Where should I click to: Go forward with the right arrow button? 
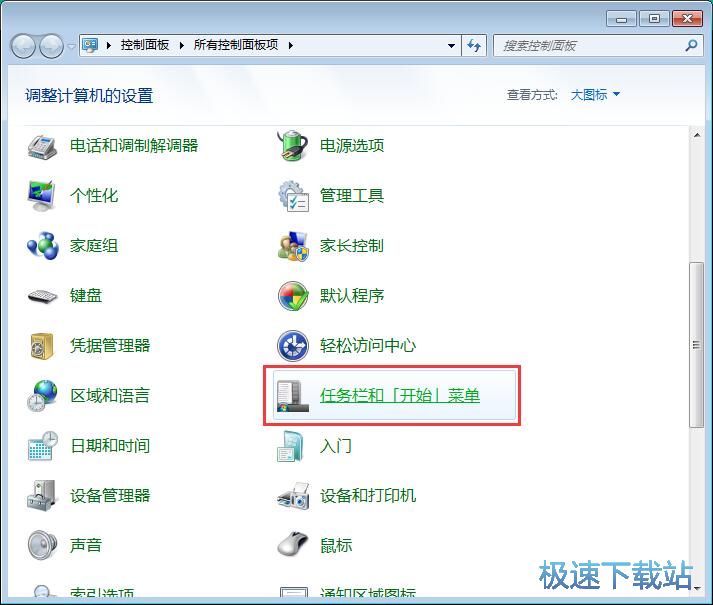pyautogui.click(x=51, y=46)
